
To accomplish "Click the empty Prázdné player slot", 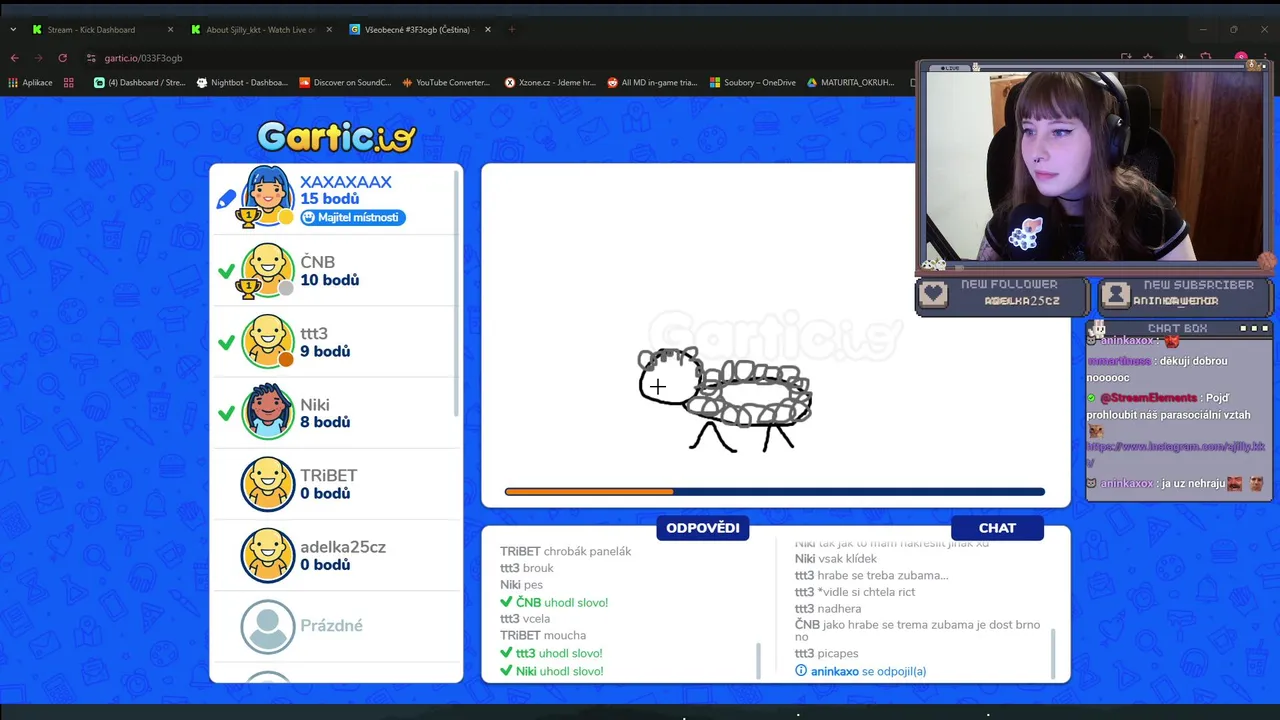I will pos(334,626).
